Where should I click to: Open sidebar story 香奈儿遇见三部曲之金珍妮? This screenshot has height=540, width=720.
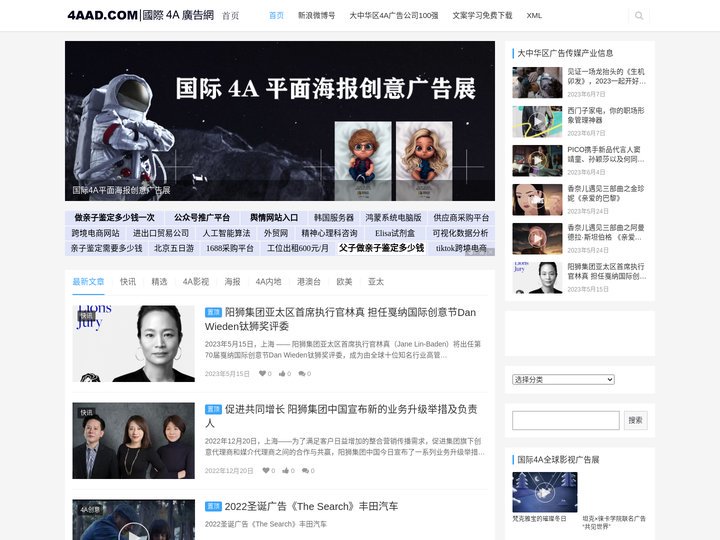[606, 193]
